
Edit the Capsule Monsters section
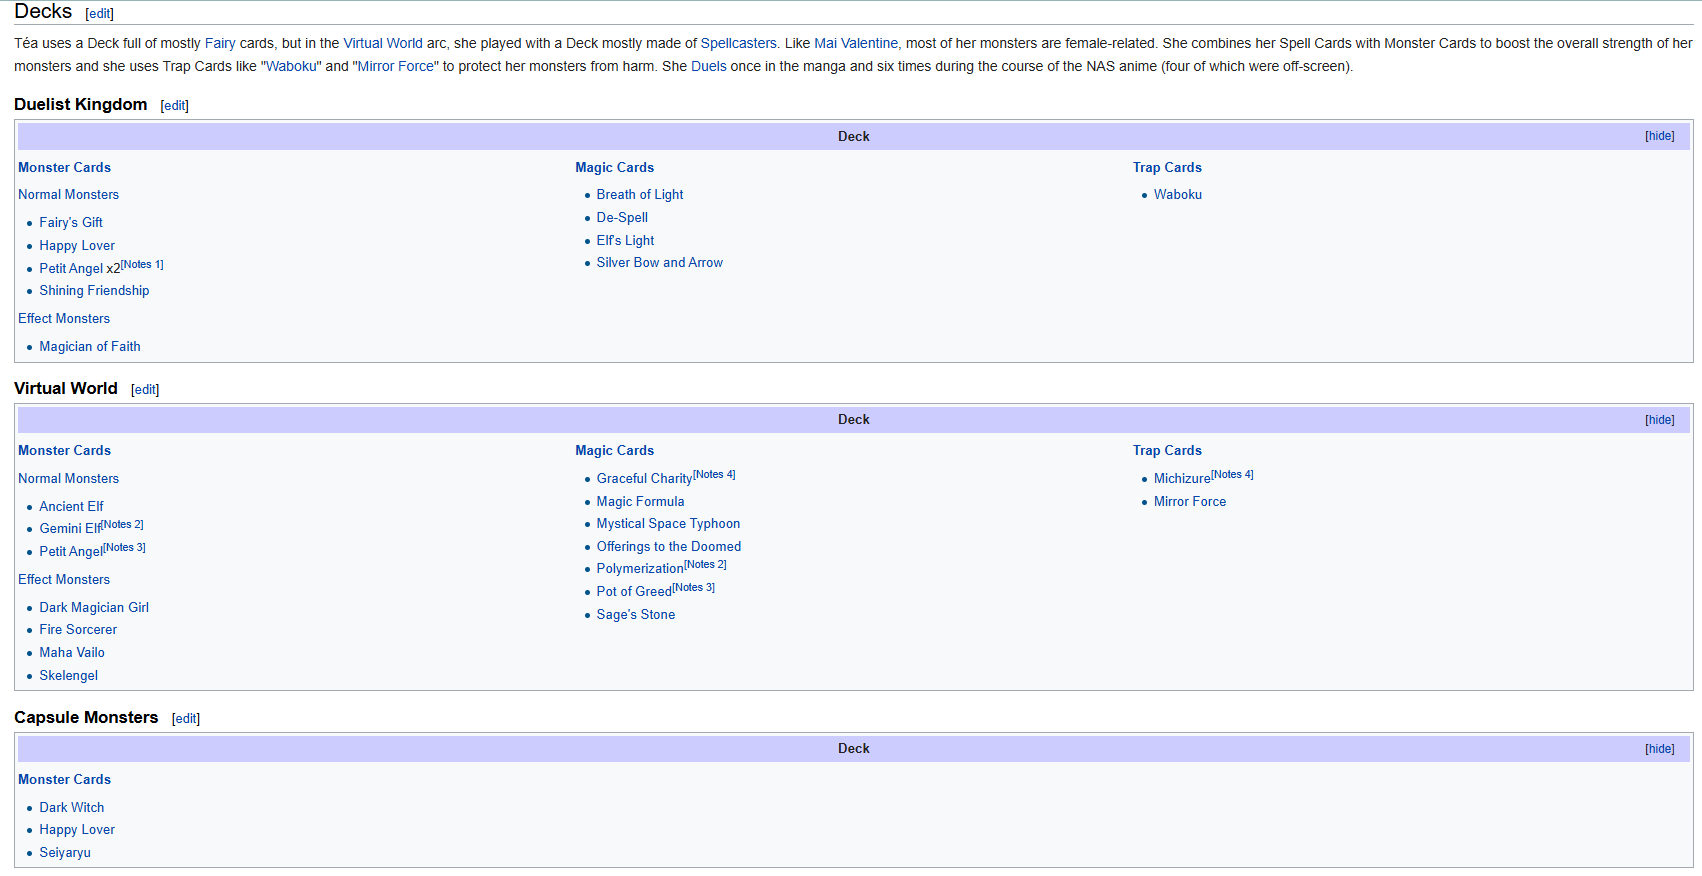(186, 719)
